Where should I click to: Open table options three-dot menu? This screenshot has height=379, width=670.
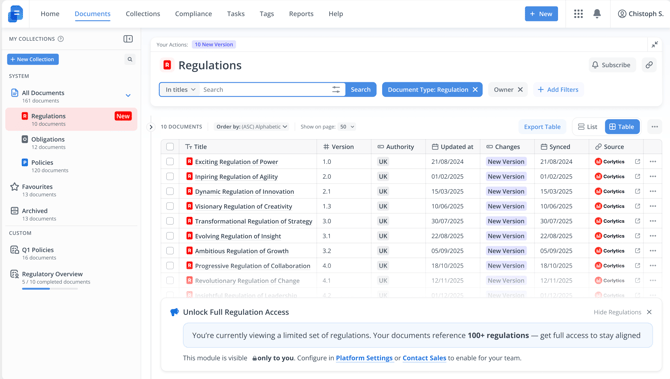(655, 126)
